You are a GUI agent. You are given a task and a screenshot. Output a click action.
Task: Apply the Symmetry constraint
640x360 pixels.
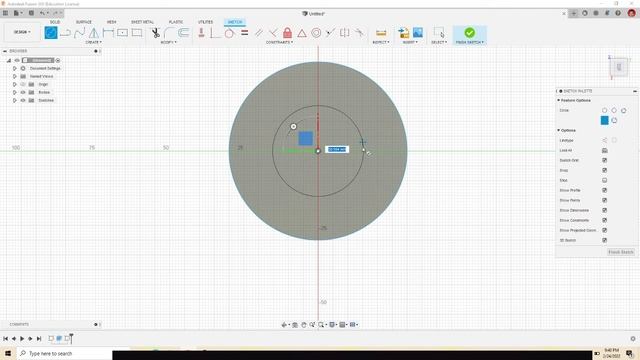click(x=344, y=33)
